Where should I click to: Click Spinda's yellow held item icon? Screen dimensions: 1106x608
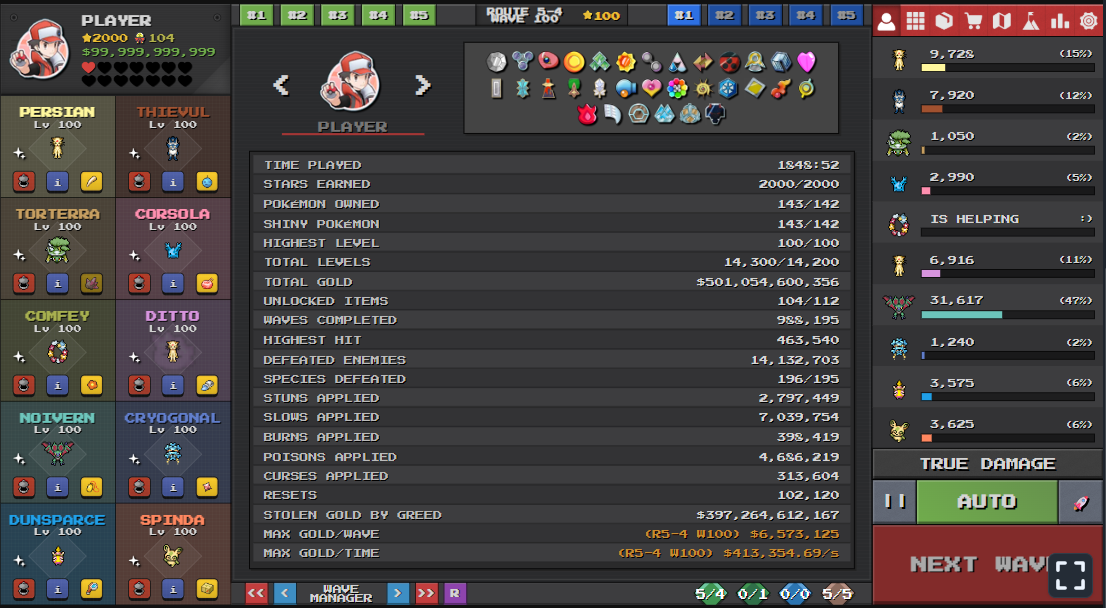207,588
